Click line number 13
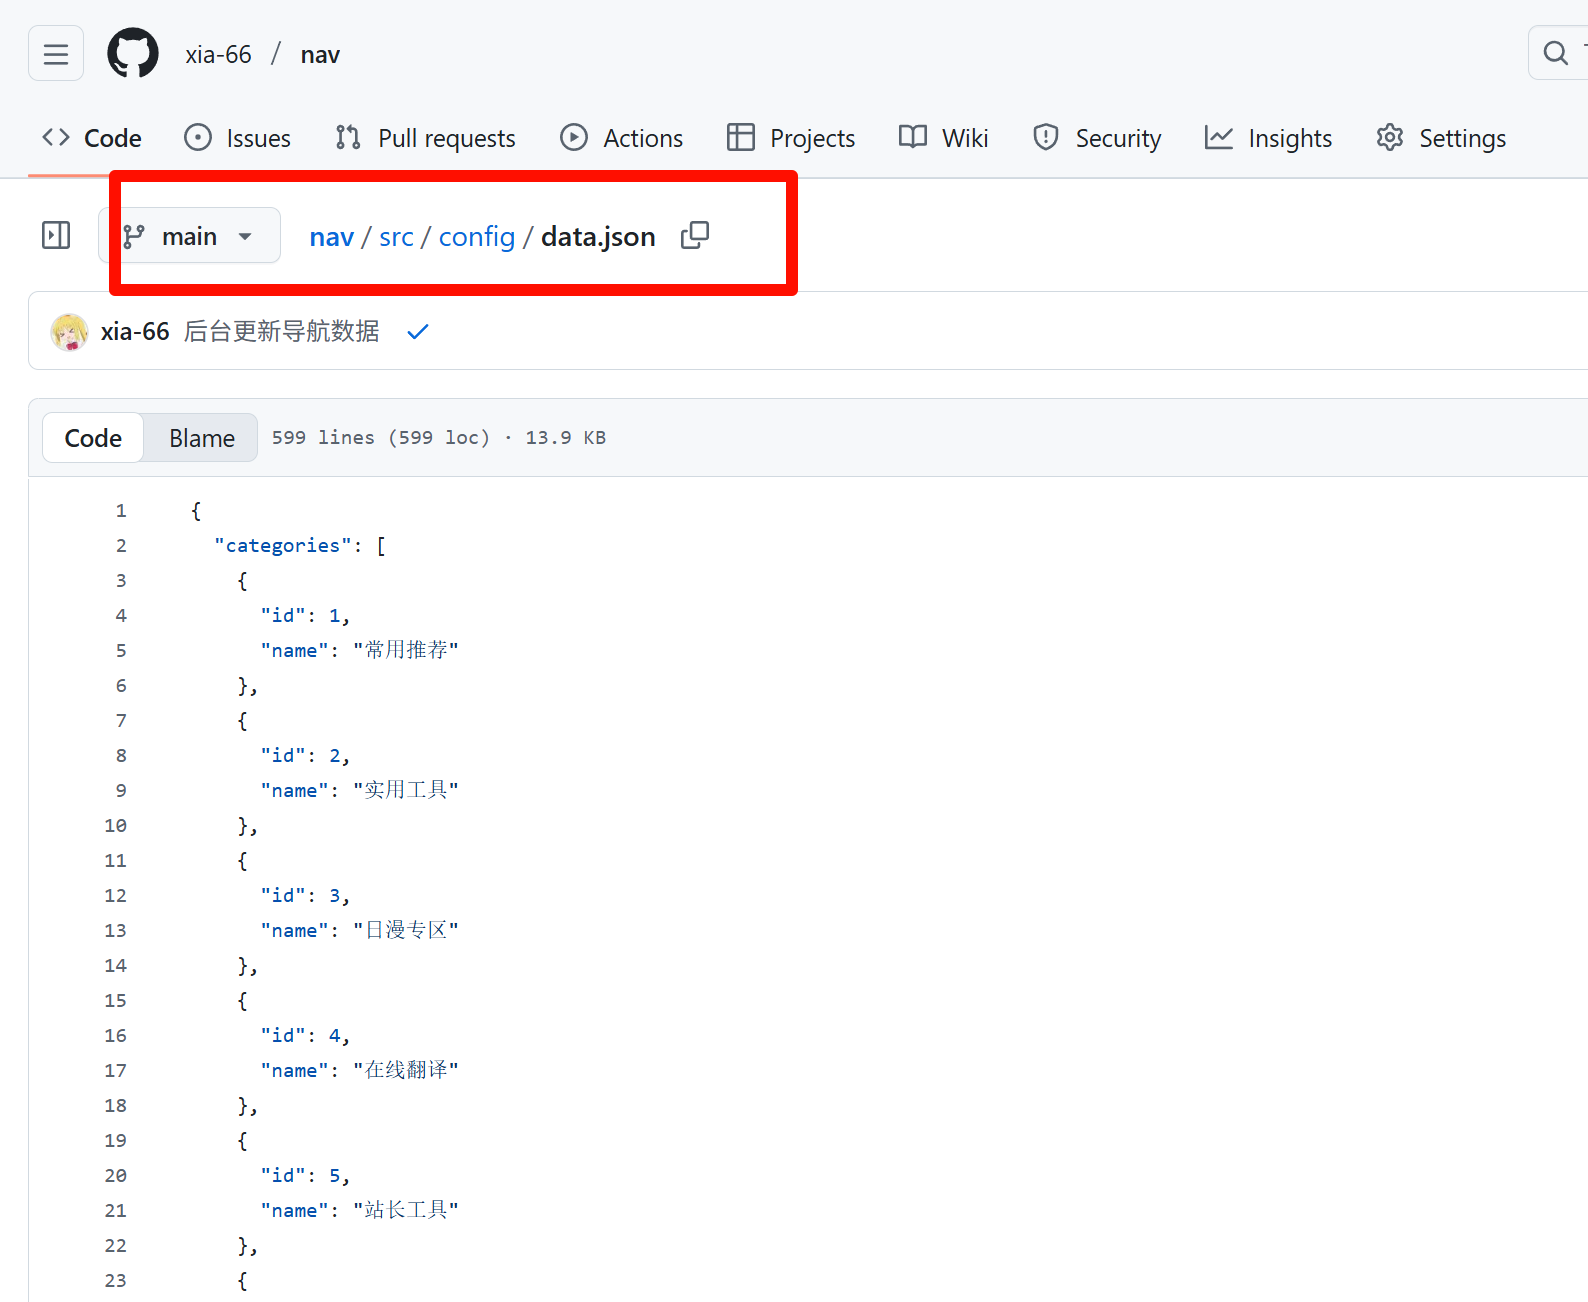1588x1302 pixels. (116, 931)
